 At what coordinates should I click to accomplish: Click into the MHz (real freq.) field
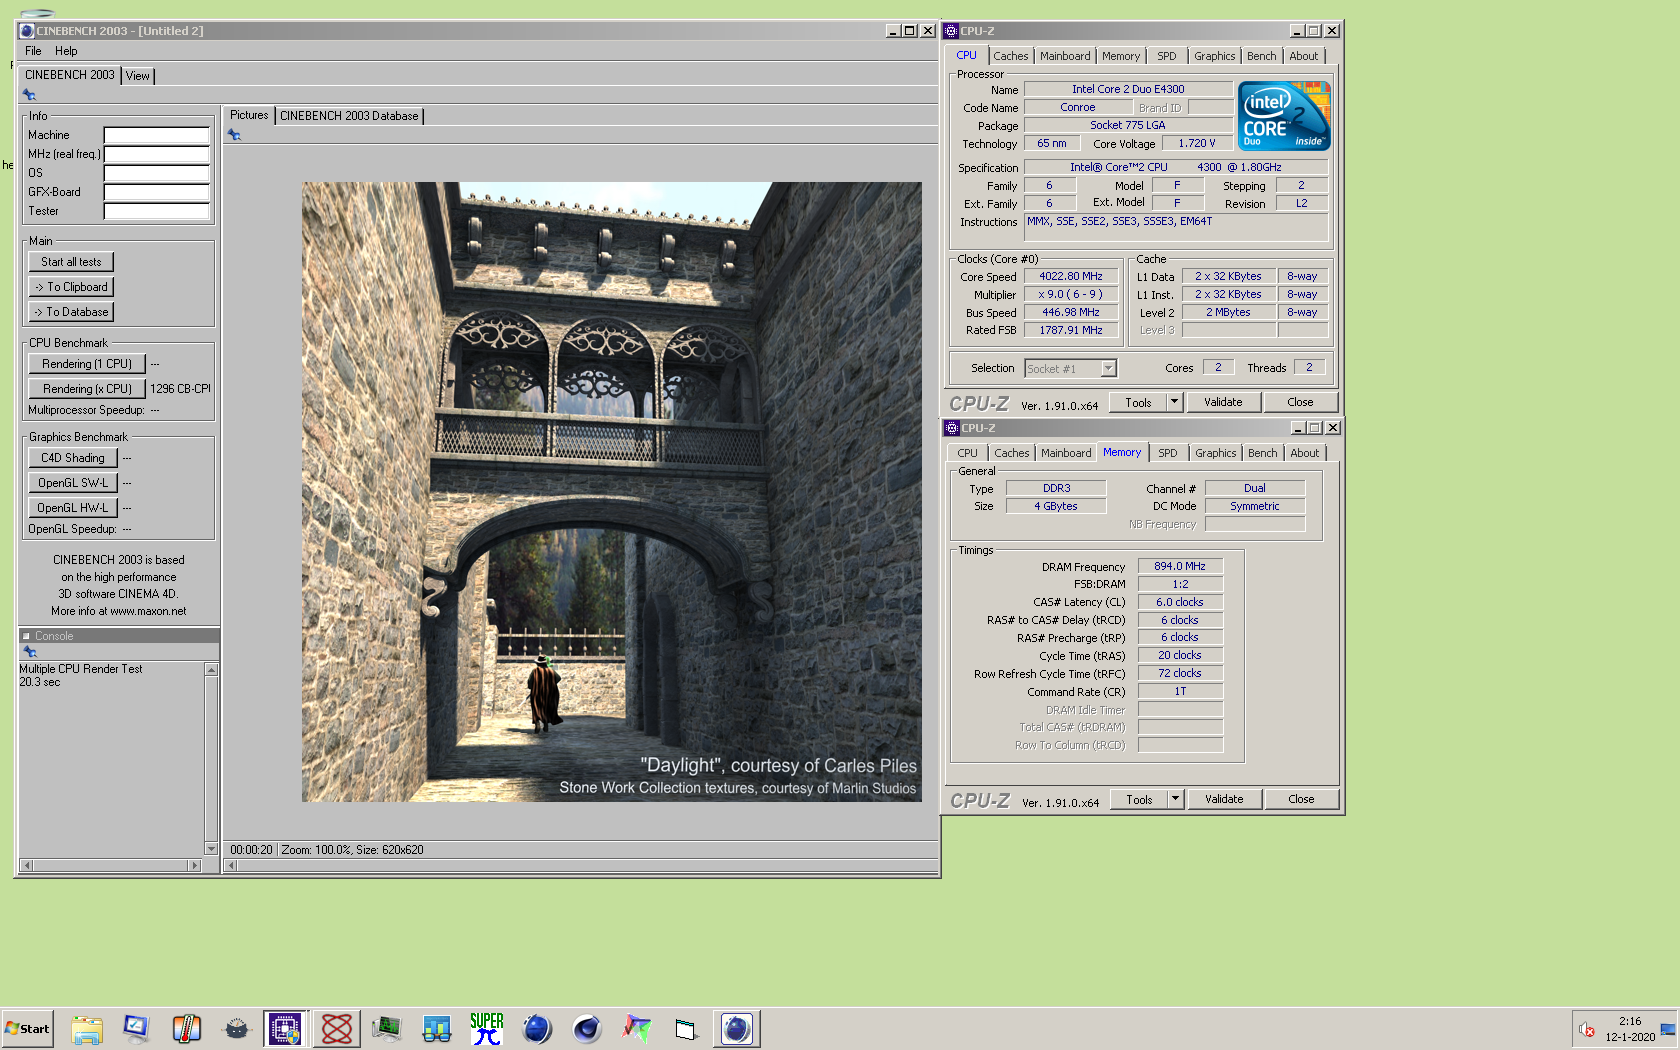[157, 154]
